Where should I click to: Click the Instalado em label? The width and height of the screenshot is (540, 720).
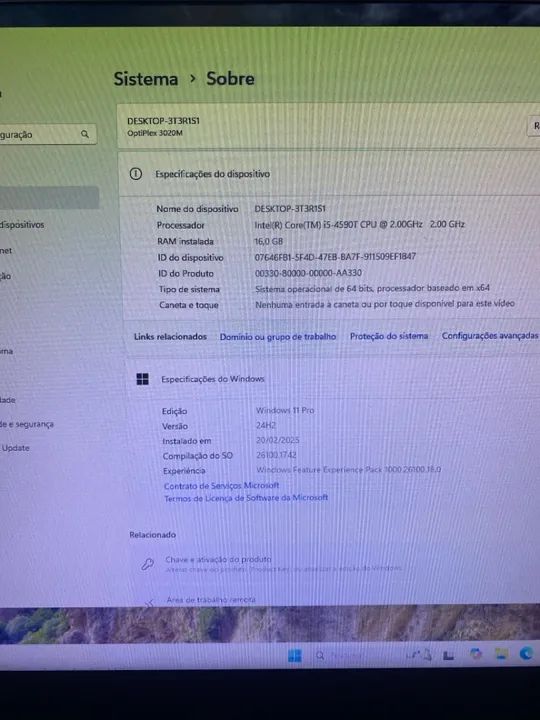click(x=187, y=441)
